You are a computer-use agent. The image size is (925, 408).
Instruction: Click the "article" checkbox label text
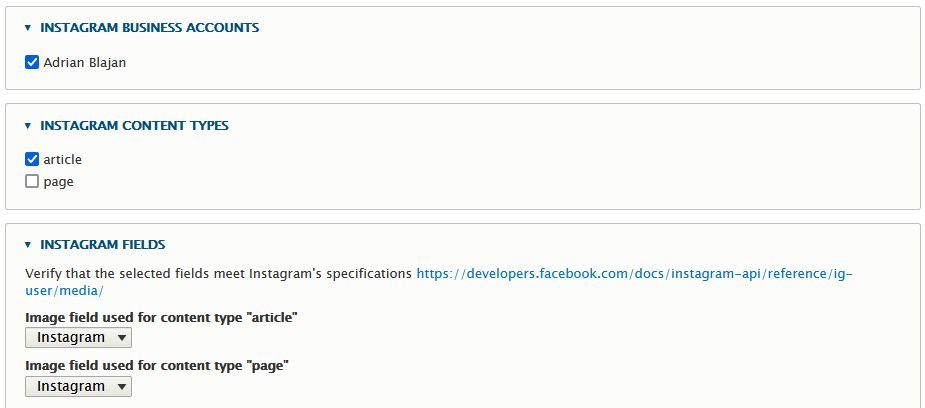62,159
